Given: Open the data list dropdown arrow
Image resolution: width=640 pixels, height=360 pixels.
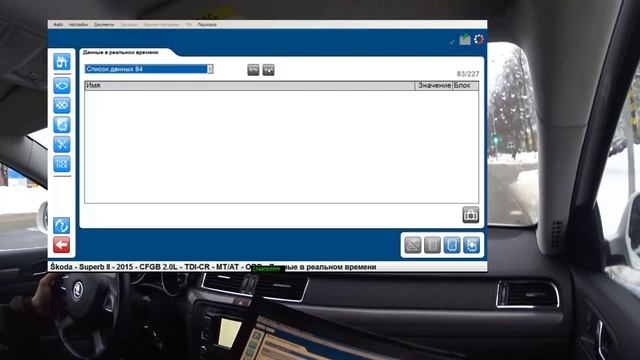Looking at the screenshot, I should click(x=210, y=69).
